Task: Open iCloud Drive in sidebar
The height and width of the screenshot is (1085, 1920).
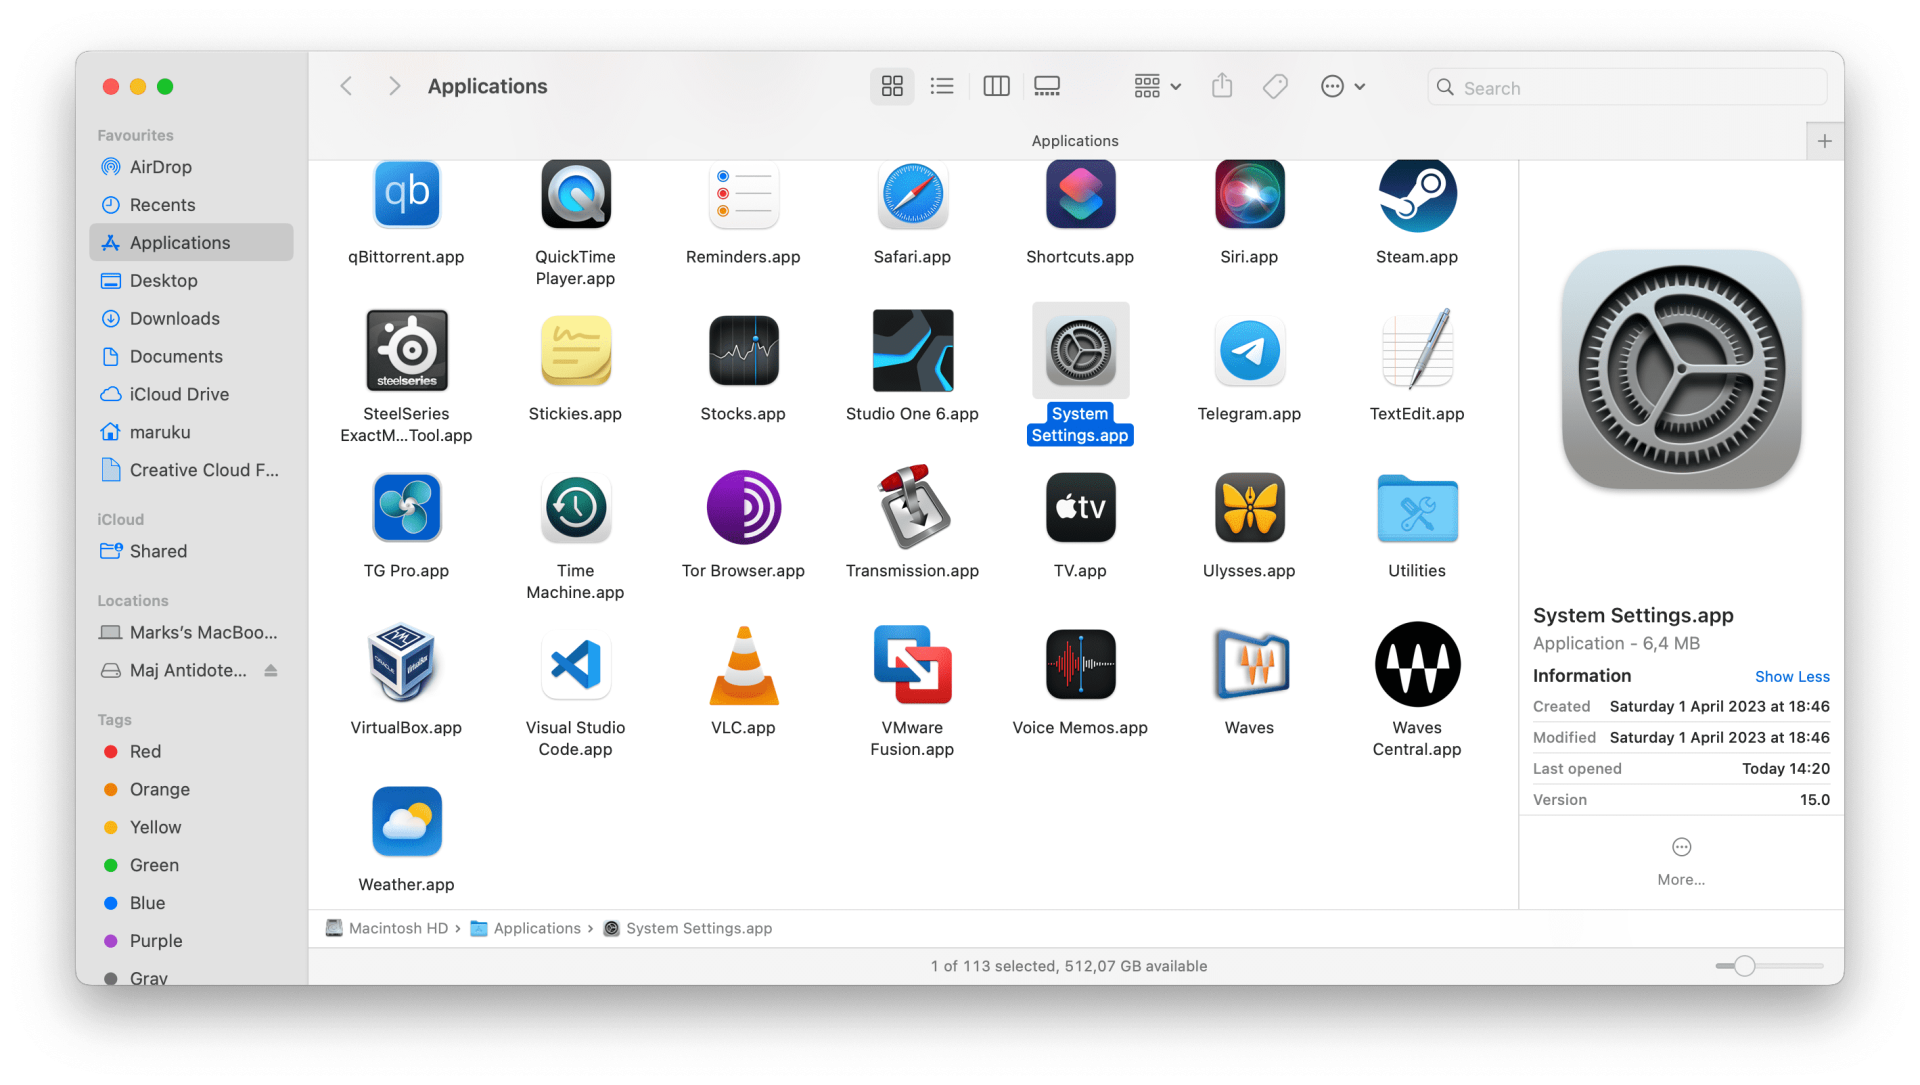Action: point(191,394)
